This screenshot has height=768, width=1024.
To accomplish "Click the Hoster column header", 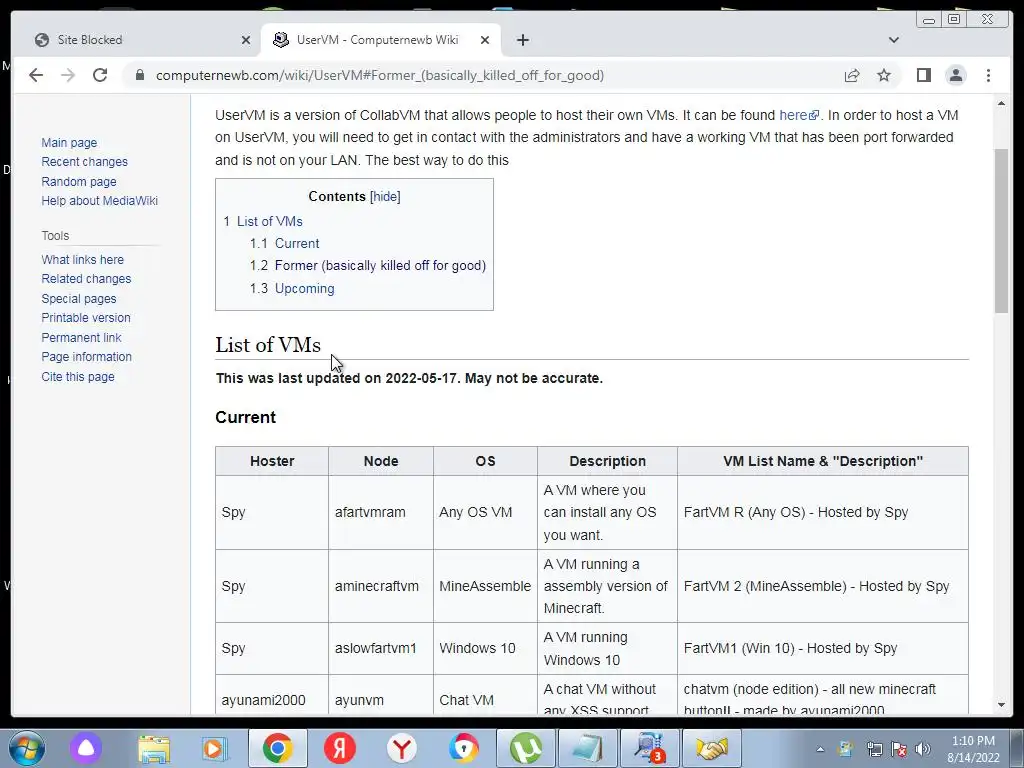I will point(272,461).
